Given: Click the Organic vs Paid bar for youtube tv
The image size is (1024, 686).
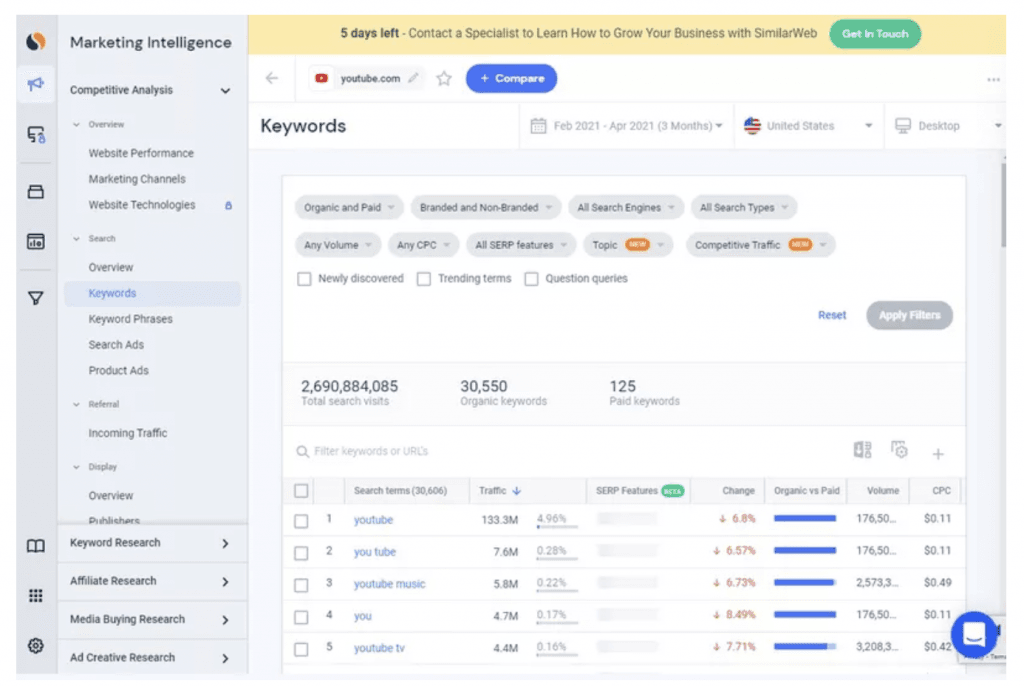Looking at the screenshot, I should [805, 646].
